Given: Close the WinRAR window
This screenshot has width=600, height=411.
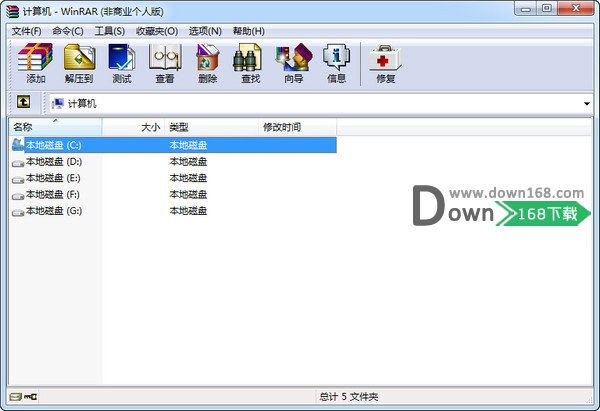Looking at the screenshot, I should (576, 9).
